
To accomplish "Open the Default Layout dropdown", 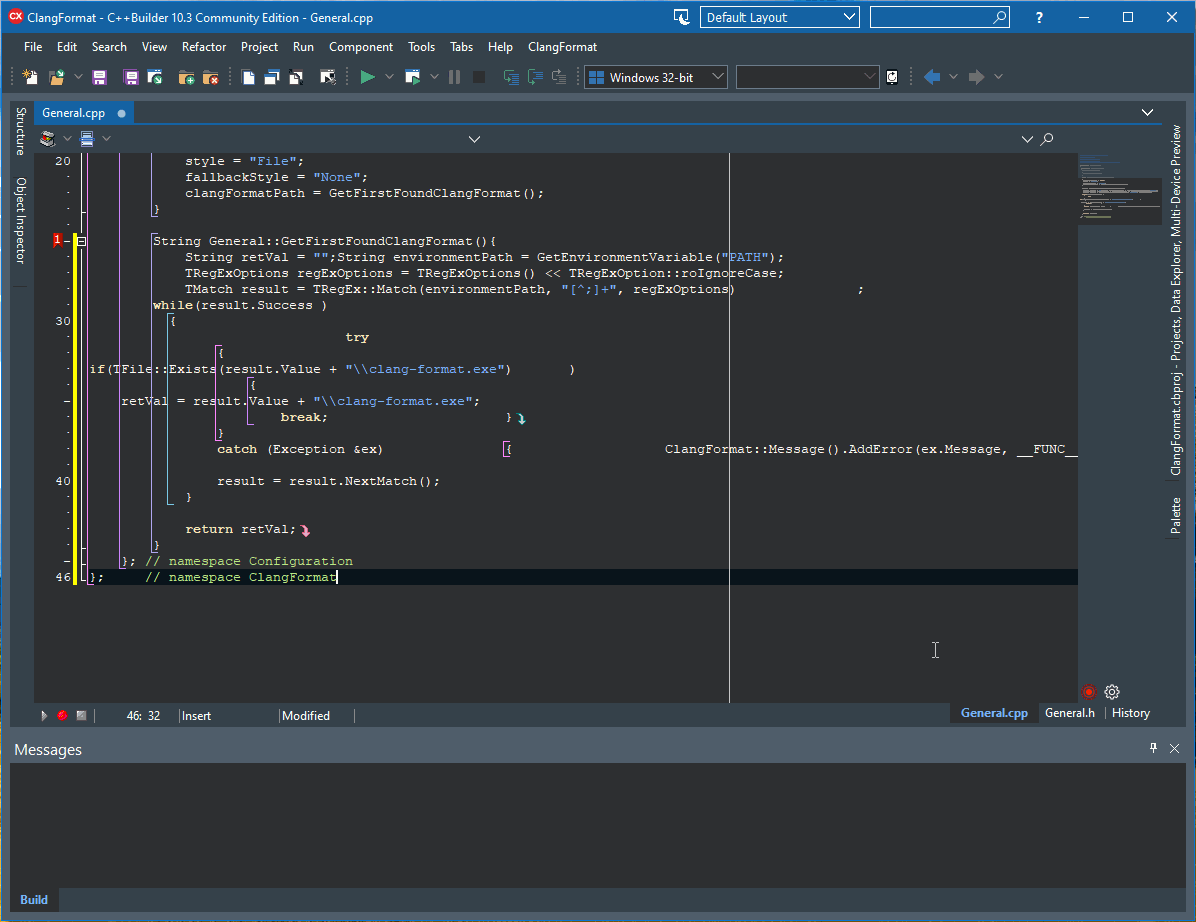I will [x=779, y=17].
